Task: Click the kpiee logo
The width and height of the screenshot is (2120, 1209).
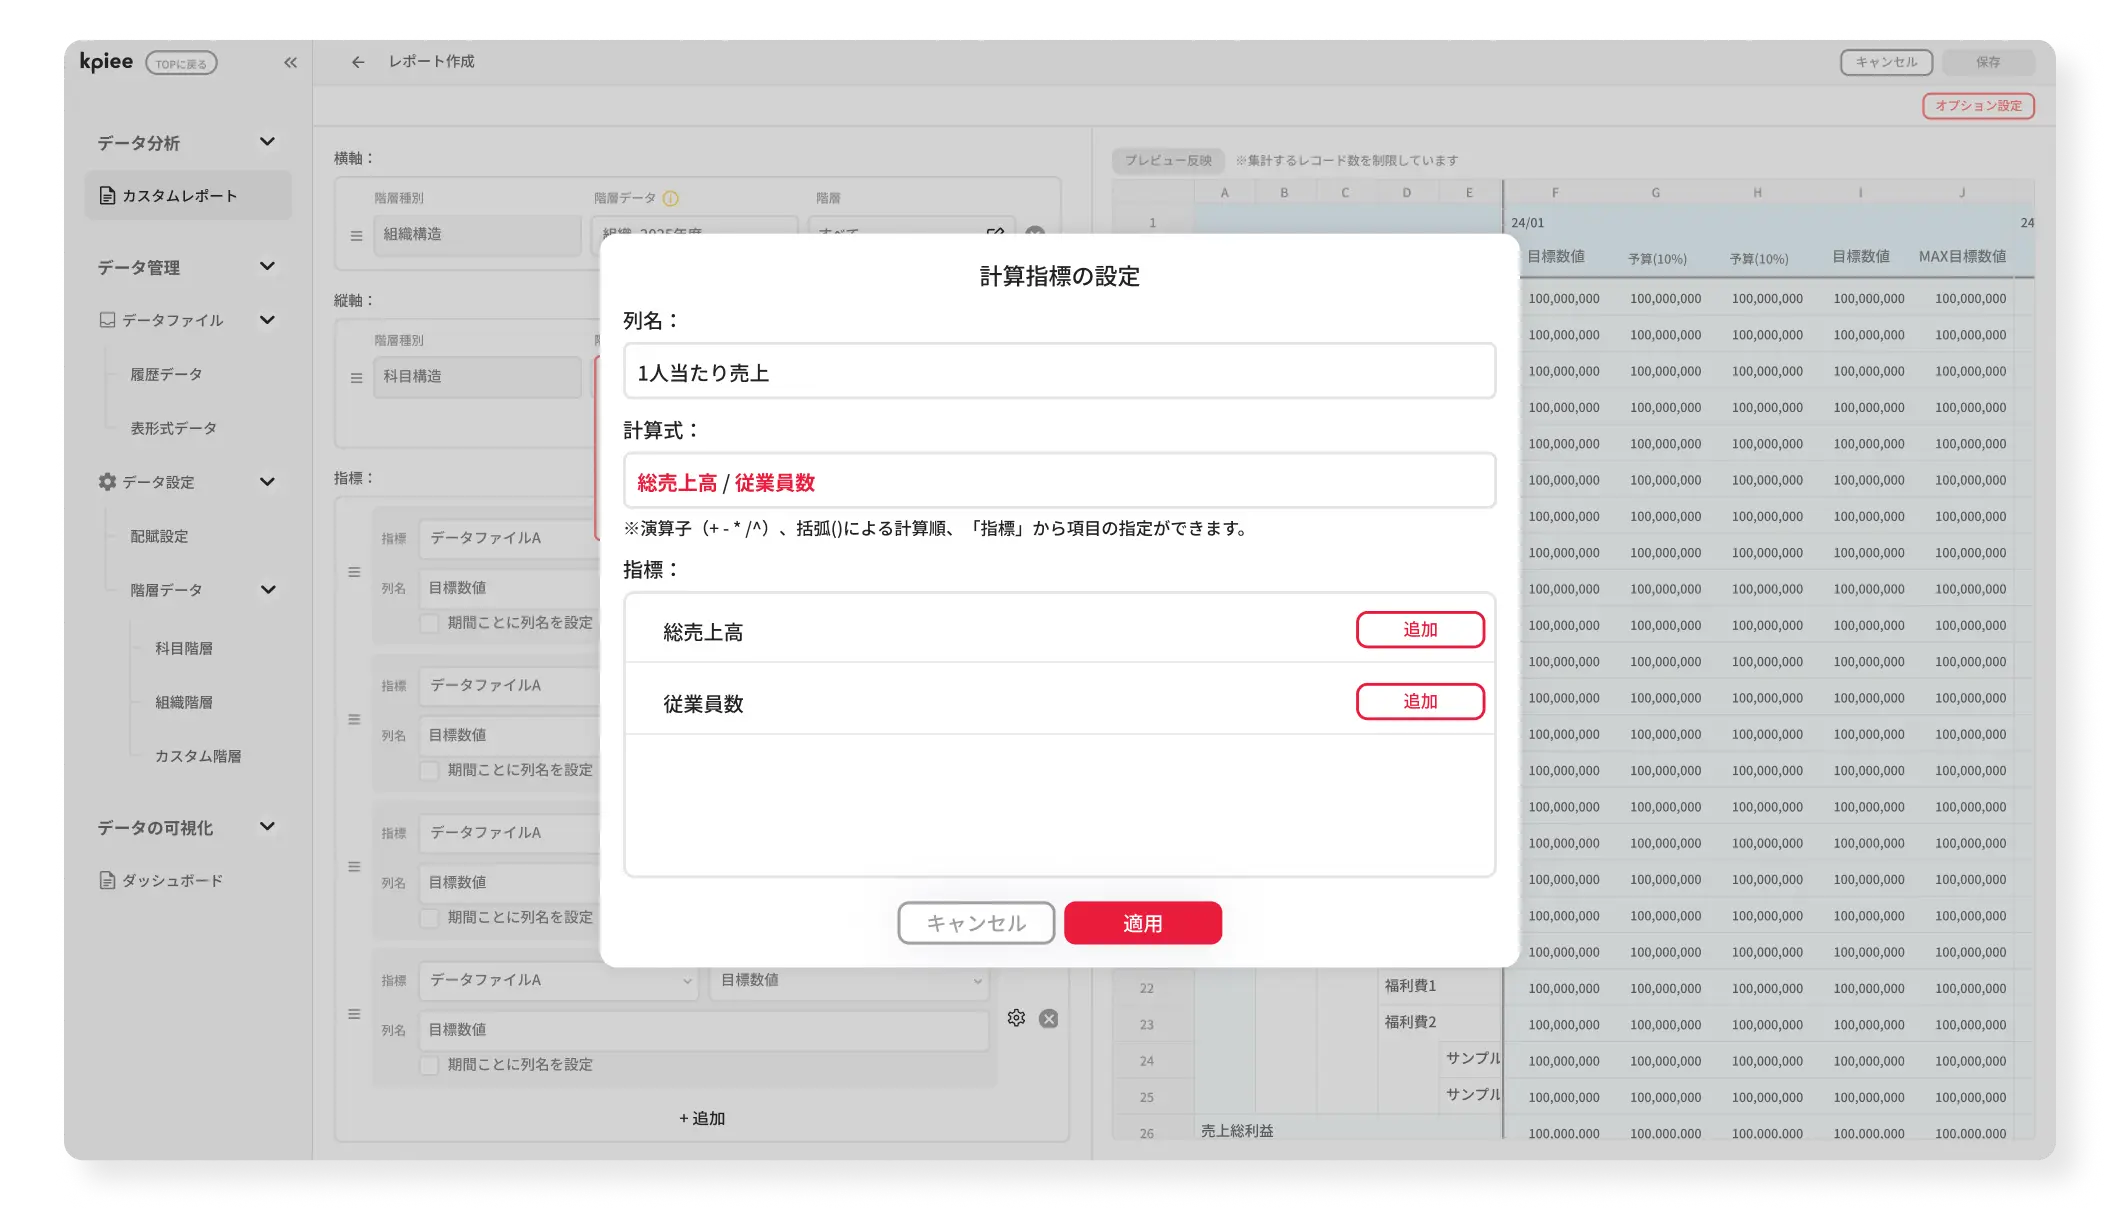Action: (106, 62)
